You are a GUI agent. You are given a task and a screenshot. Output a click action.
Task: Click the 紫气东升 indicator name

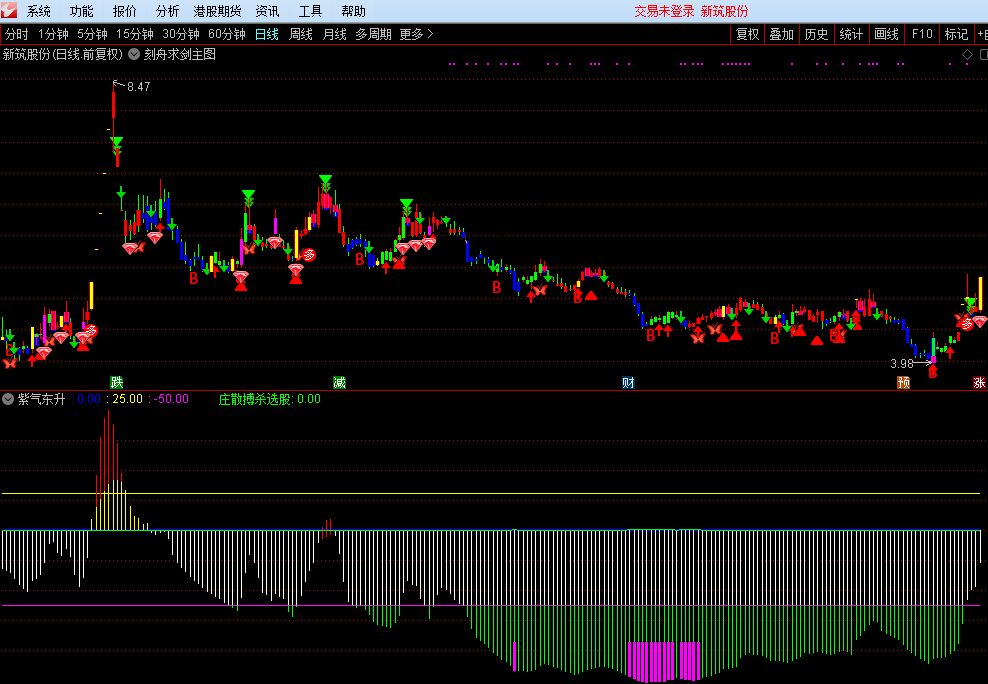point(42,399)
